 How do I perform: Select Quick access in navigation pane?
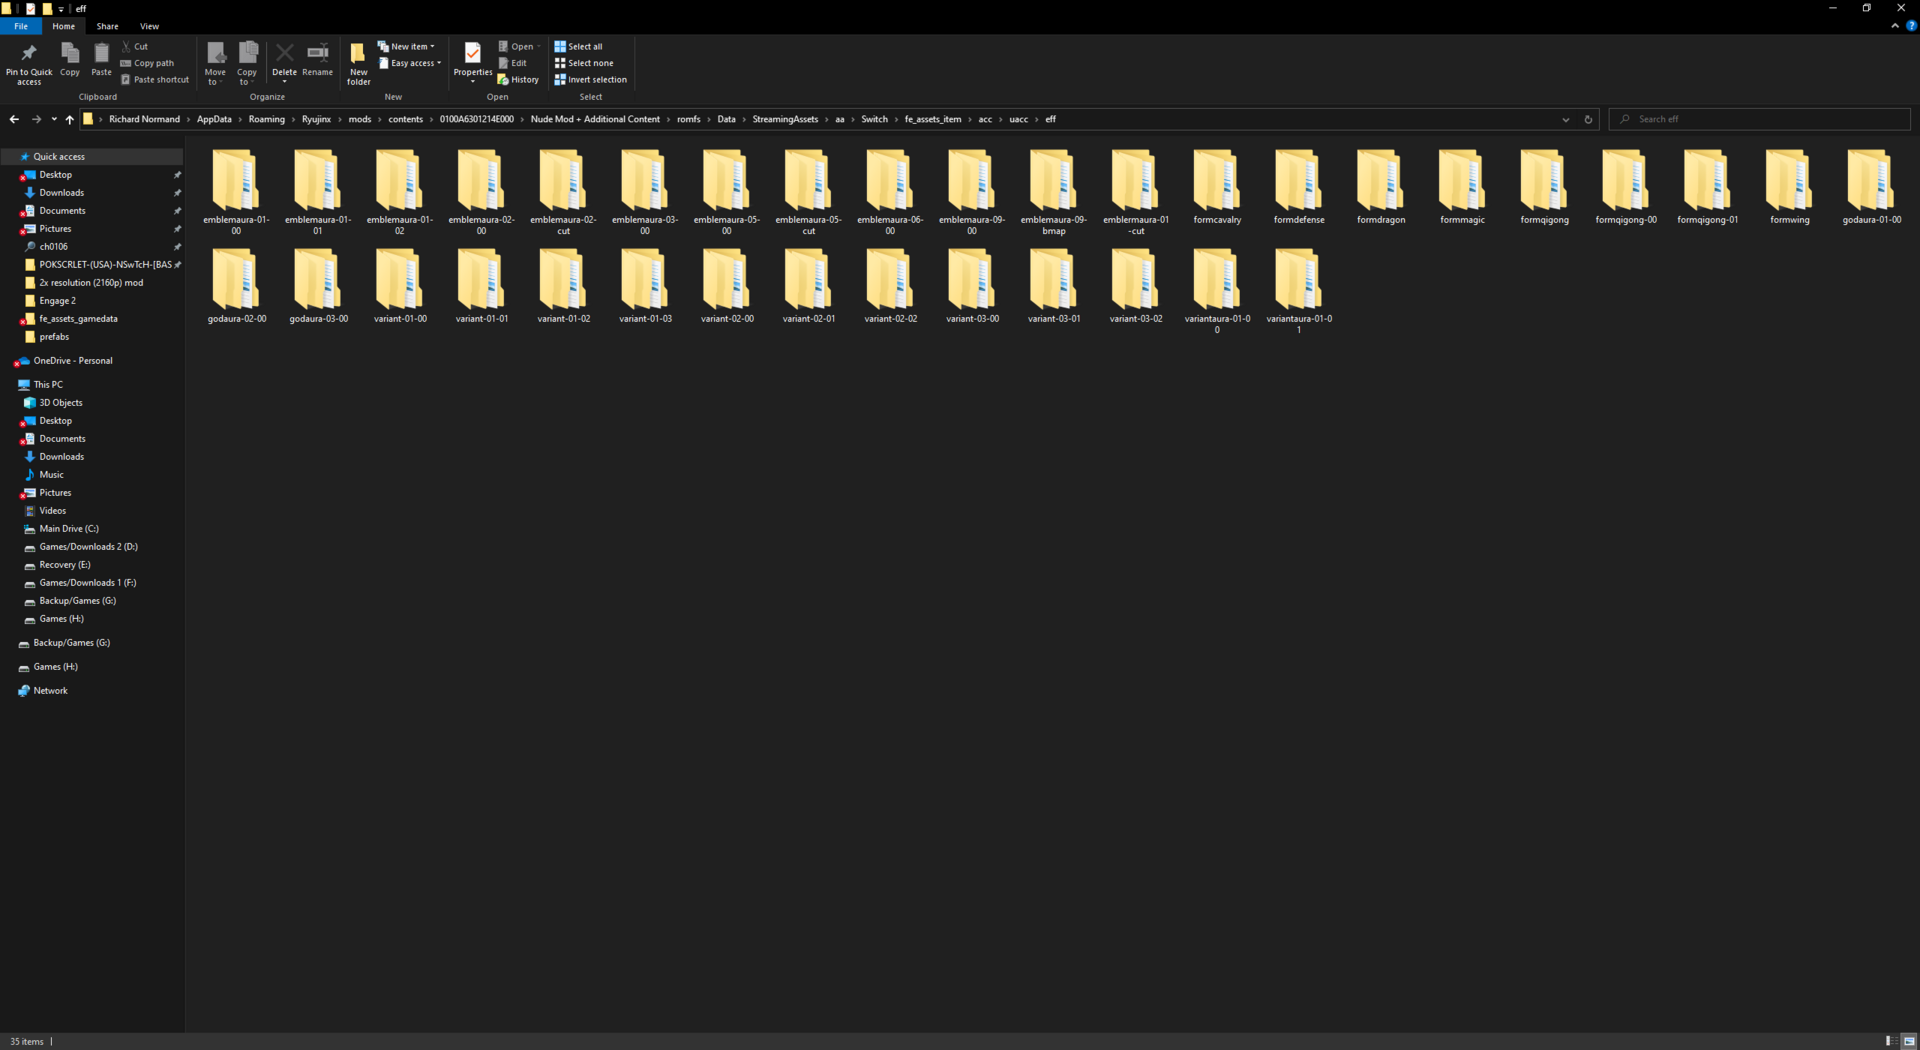59,157
